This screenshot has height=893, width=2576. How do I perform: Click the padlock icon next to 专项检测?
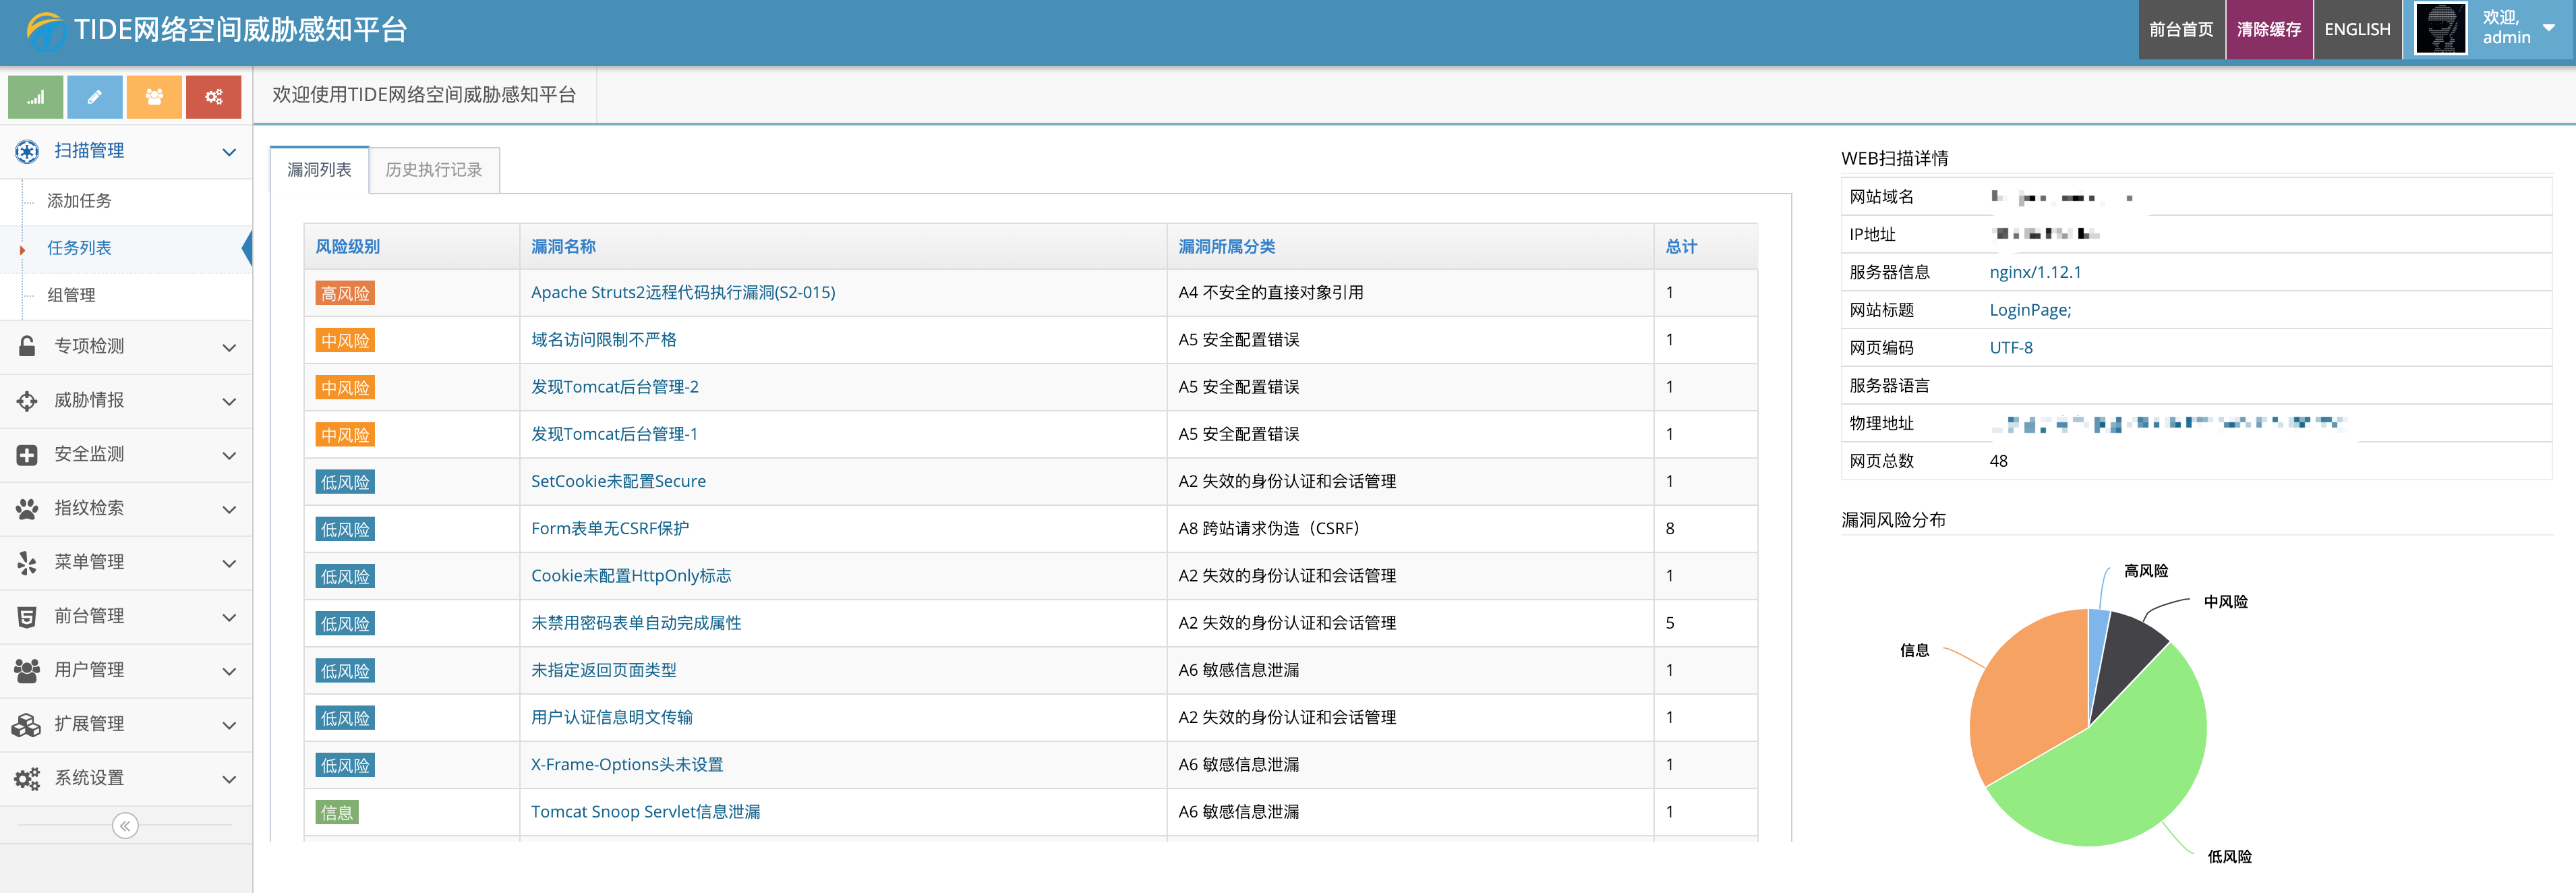click(27, 346)
